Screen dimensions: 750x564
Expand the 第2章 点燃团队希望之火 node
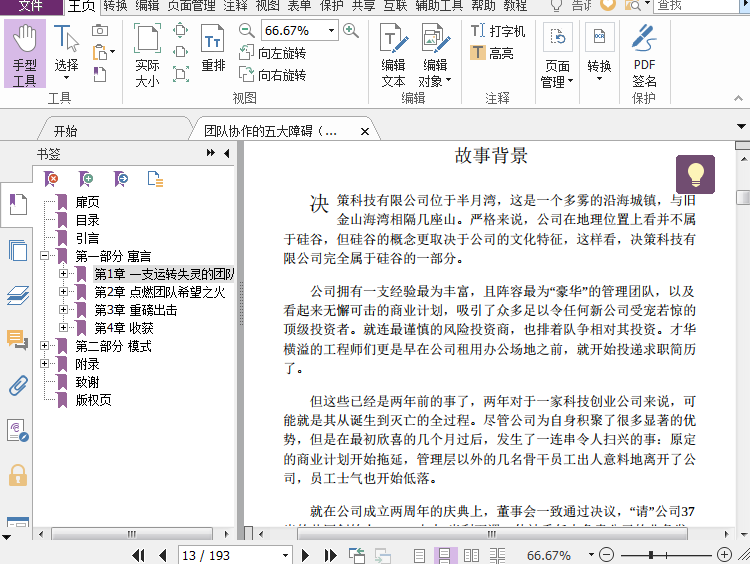[63, 291]
